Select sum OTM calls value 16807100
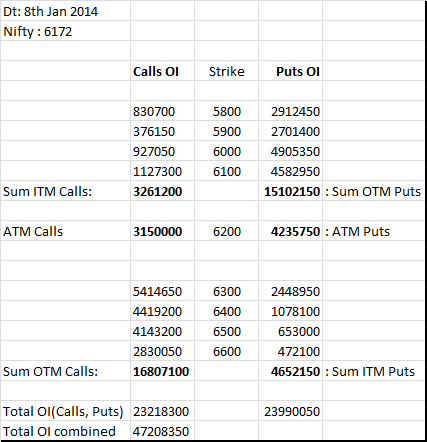Image resolution: width=427 pixels, height=442 pixels. (162, 371)
